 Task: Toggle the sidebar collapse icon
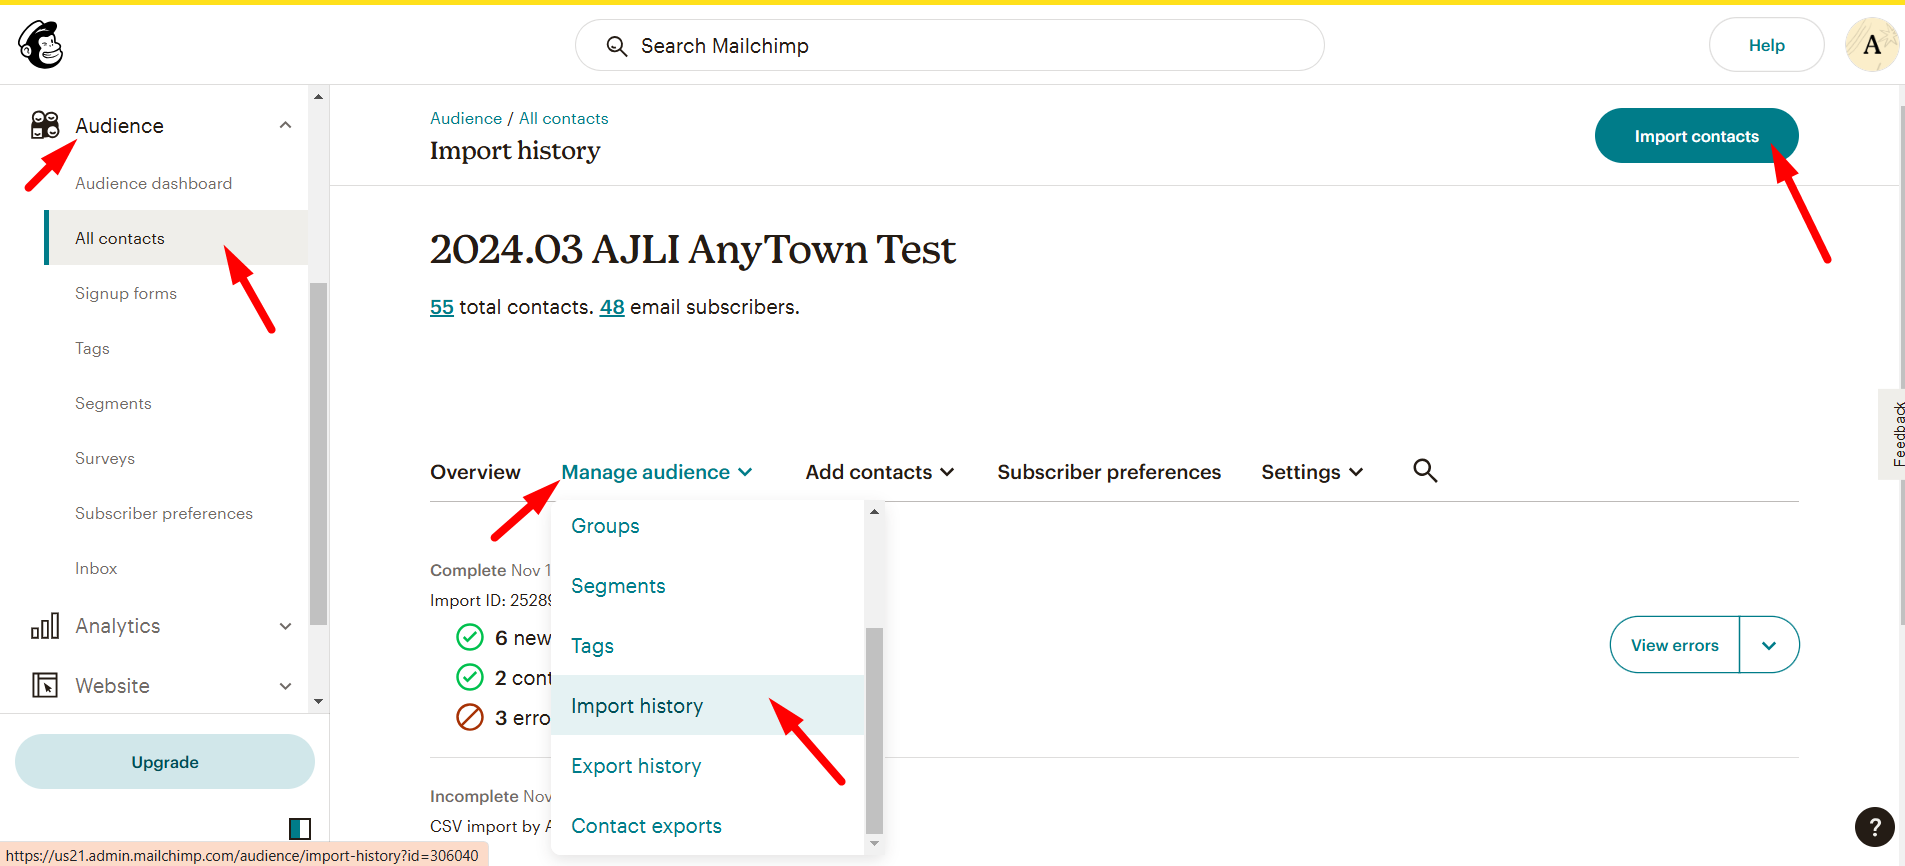pyautogui.click(x=300, y=828)
